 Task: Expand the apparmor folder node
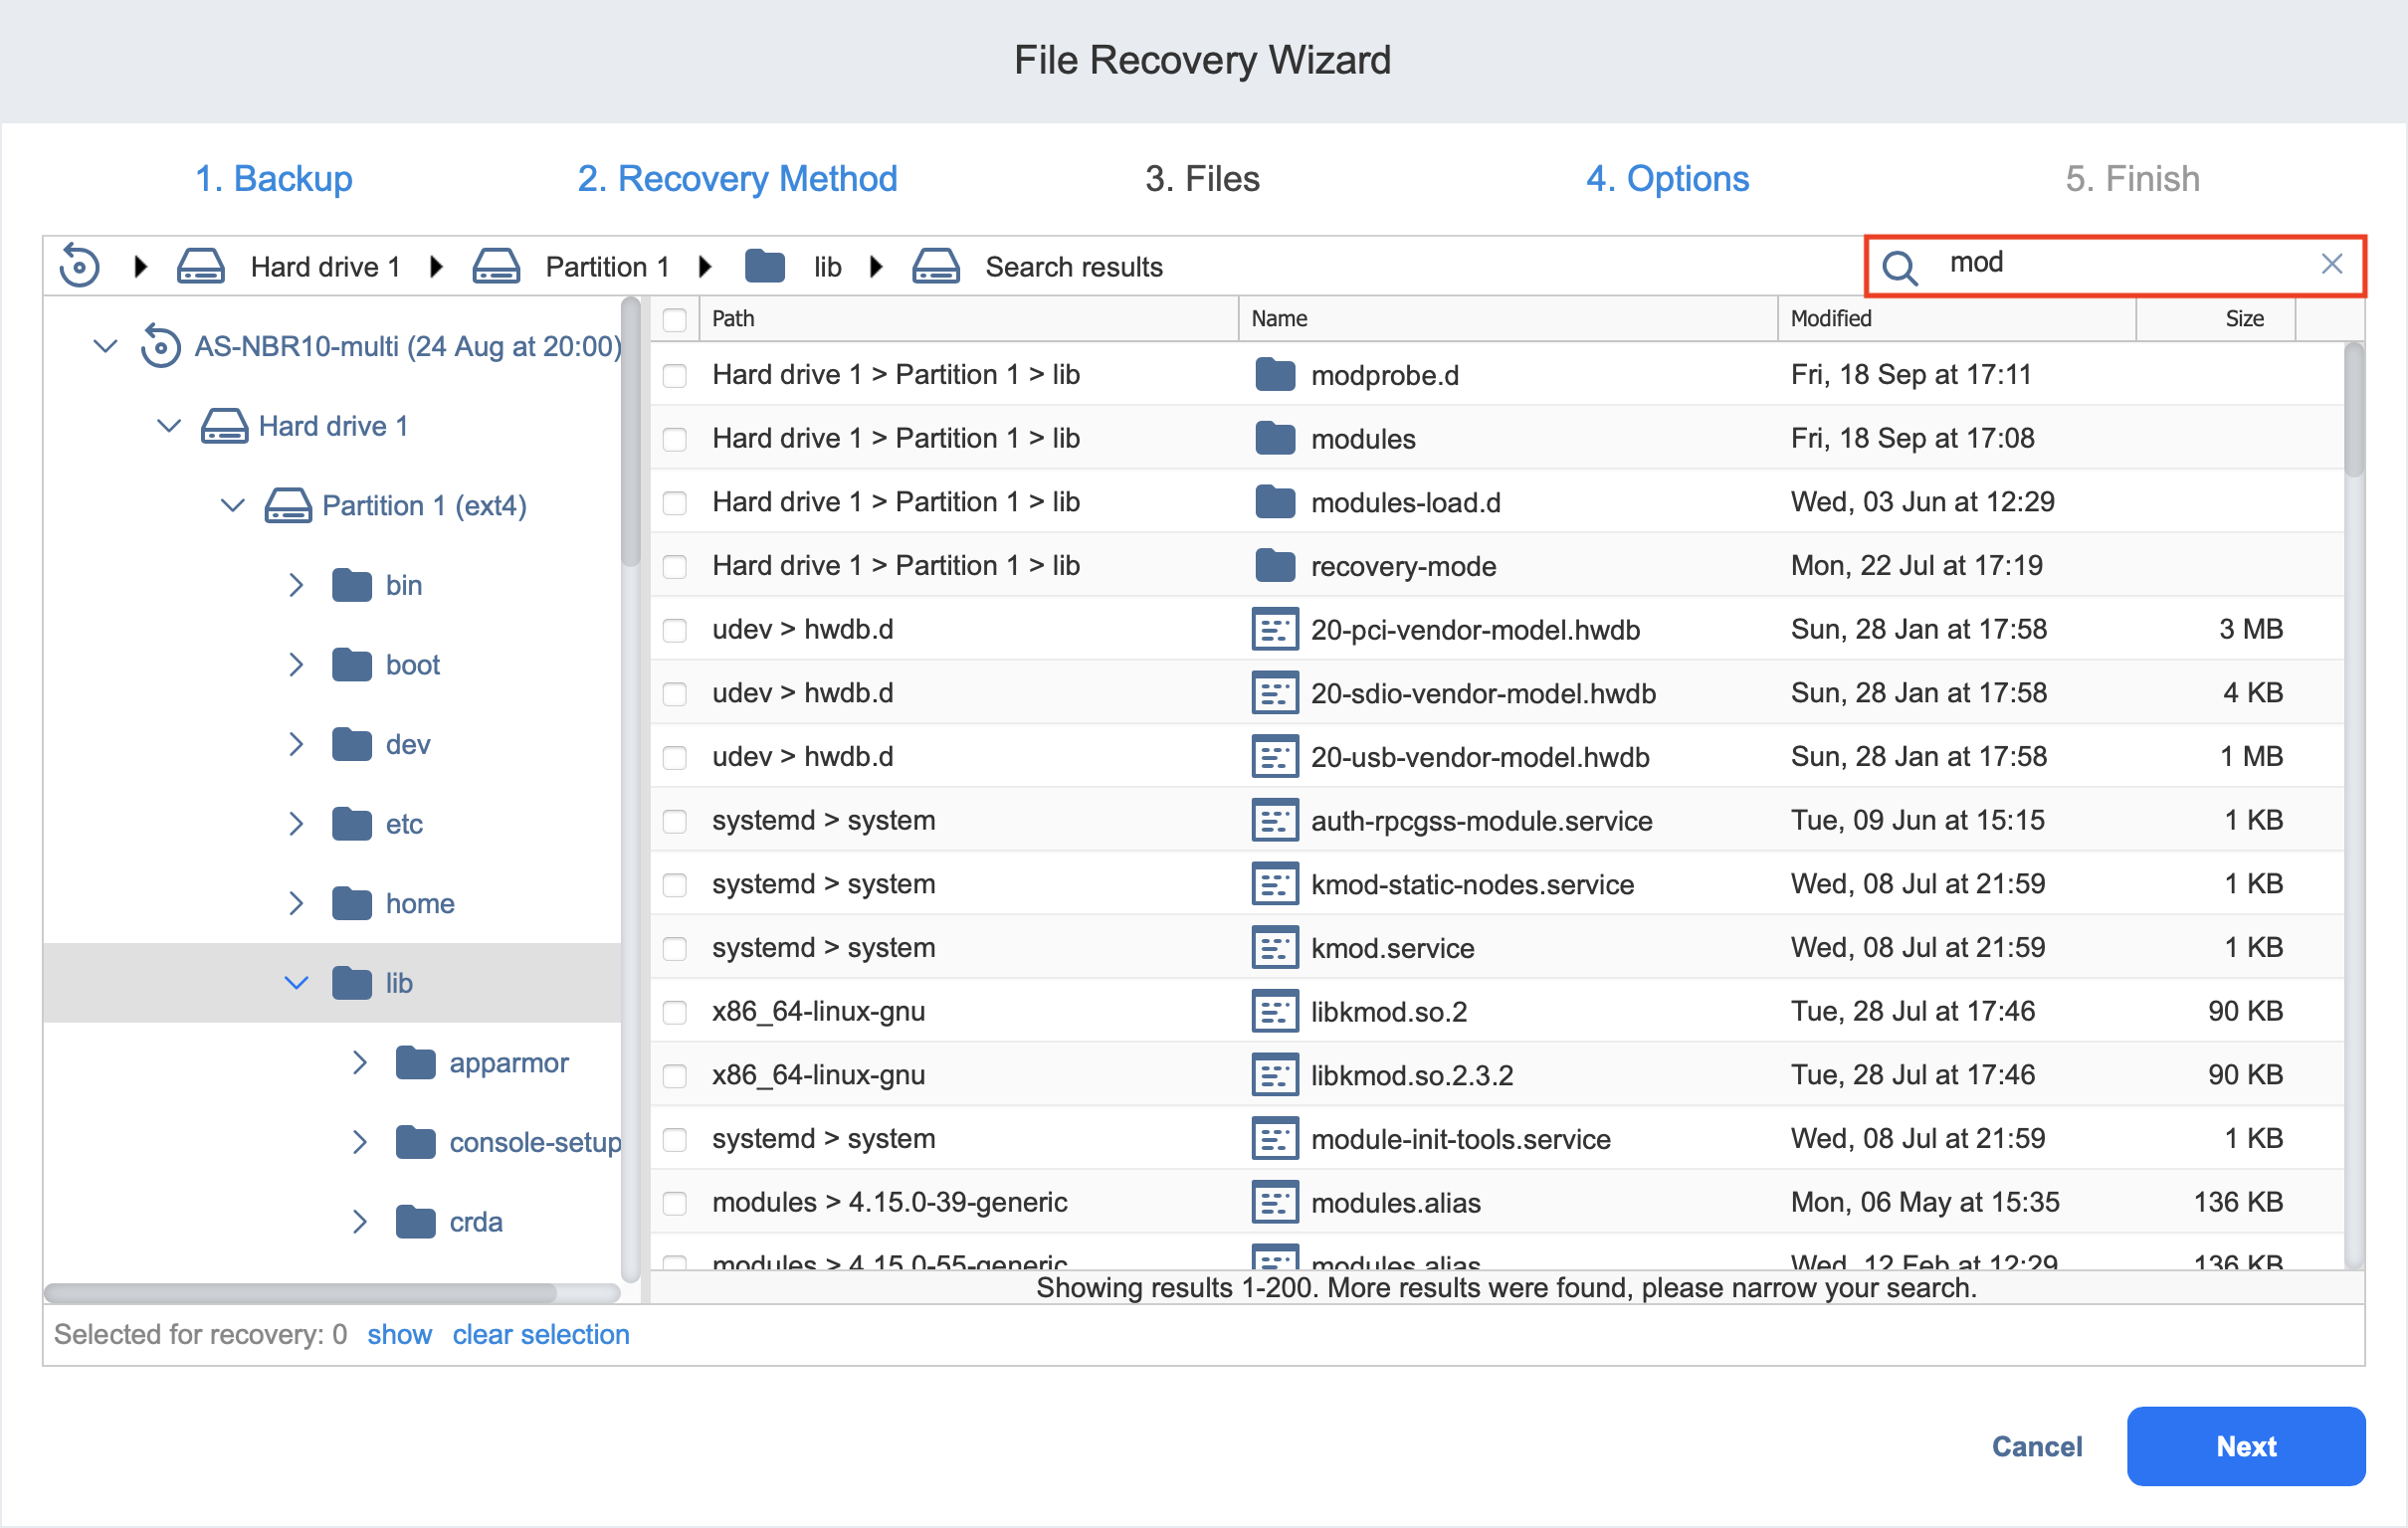(360, 1063)
